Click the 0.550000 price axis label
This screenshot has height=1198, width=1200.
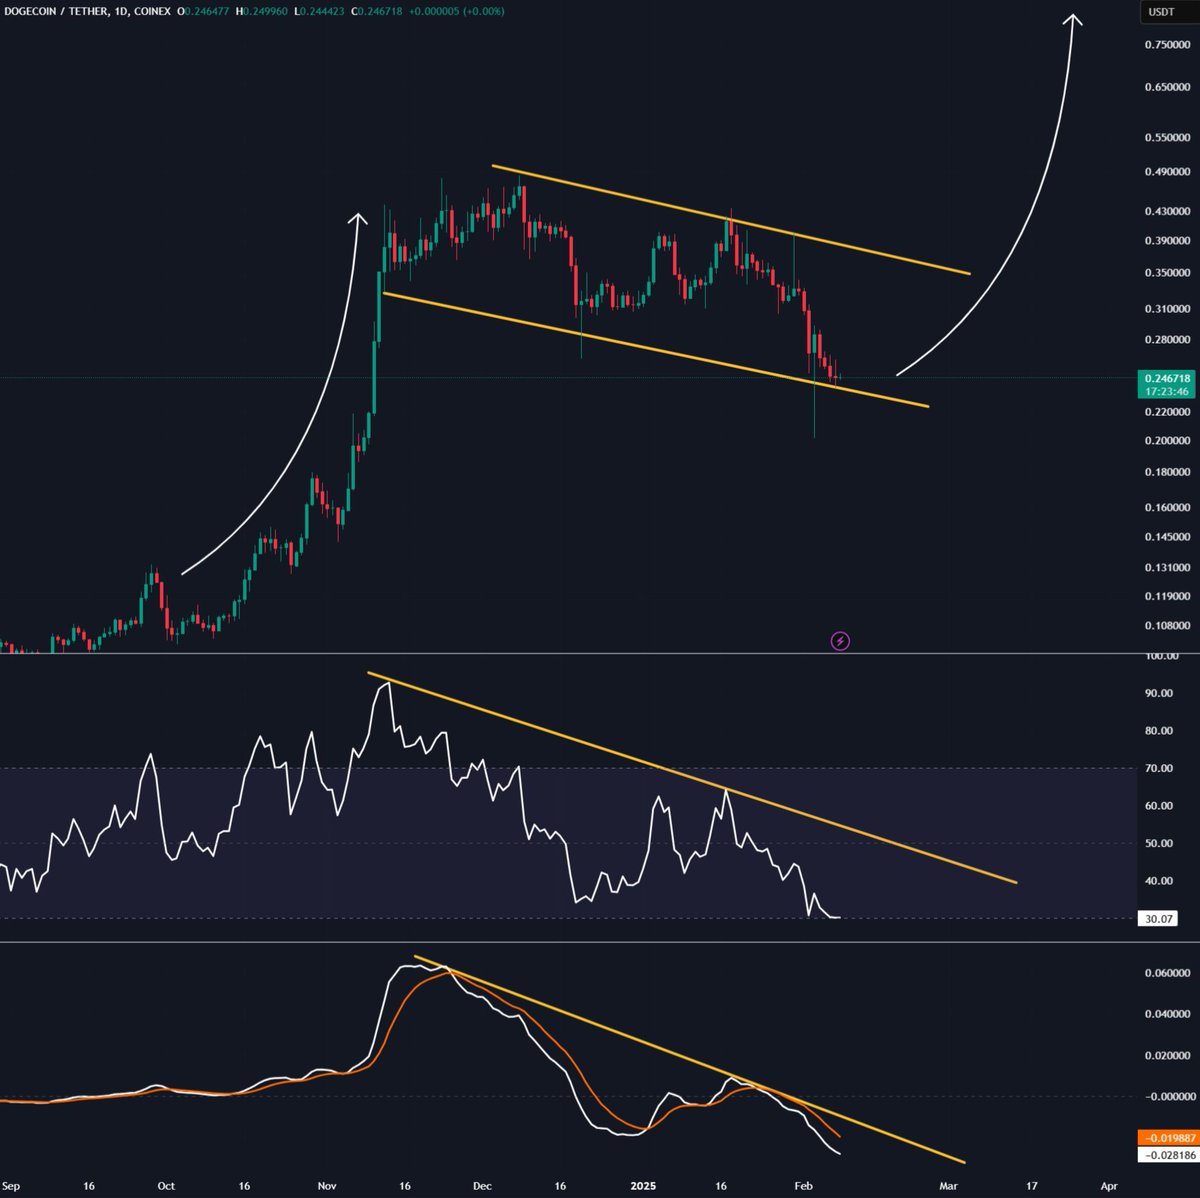point(1168,138)
